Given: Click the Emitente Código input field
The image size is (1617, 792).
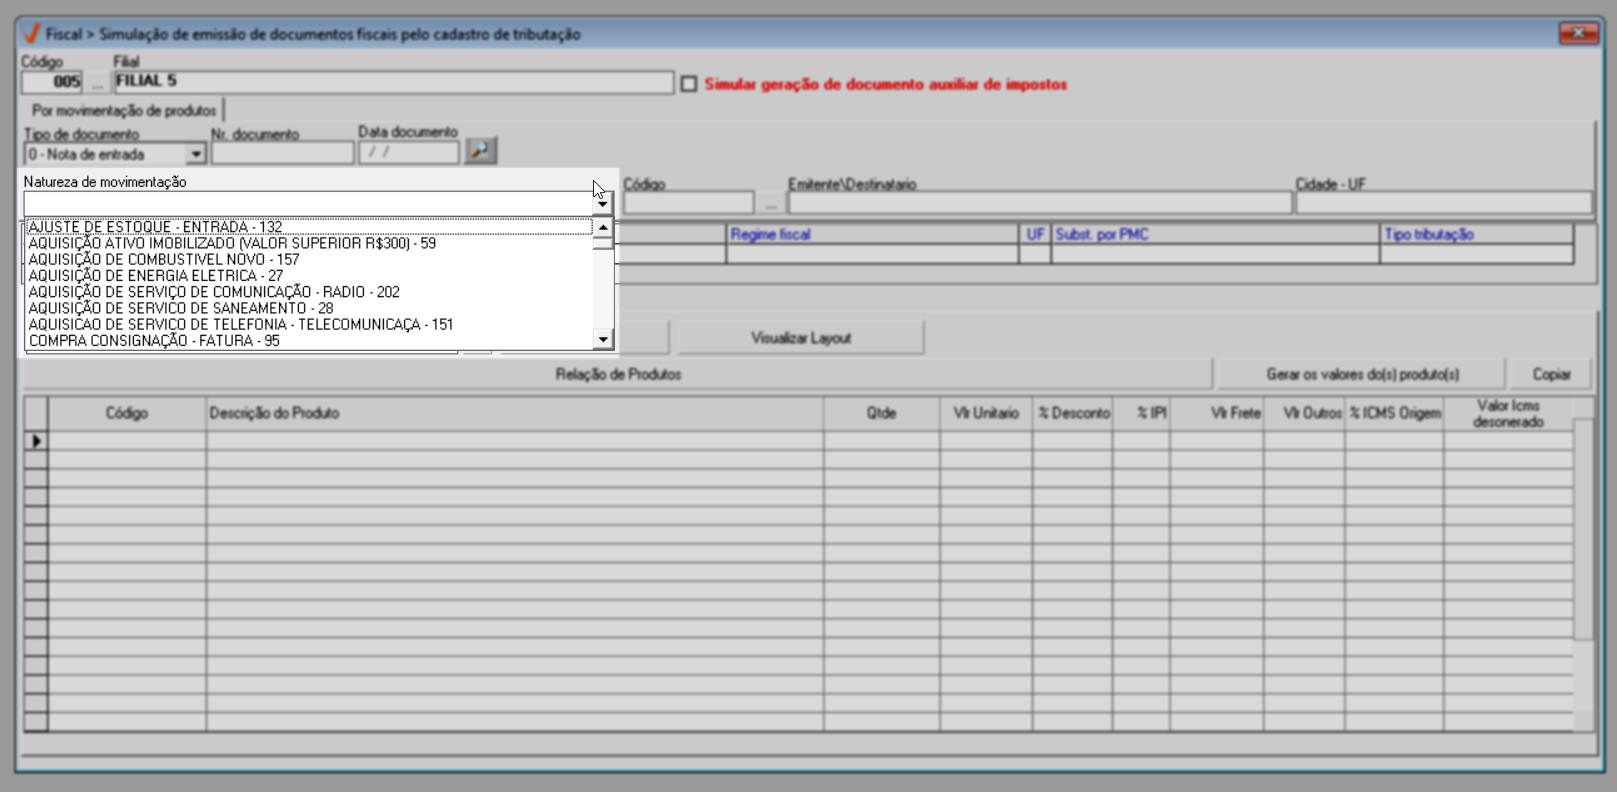Looking at the screenshot, I should tap(689, 204).
